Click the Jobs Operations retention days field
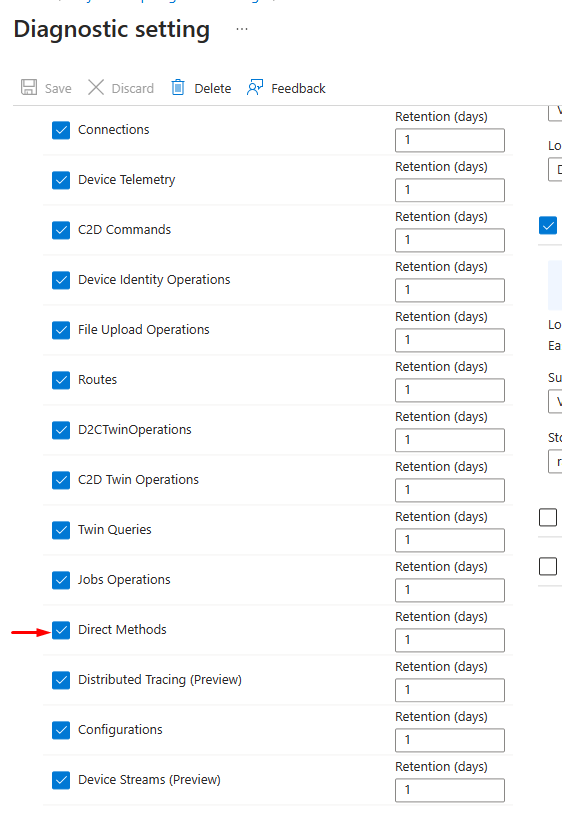Screen dimensions: 562x817 (x=450, y=590)
